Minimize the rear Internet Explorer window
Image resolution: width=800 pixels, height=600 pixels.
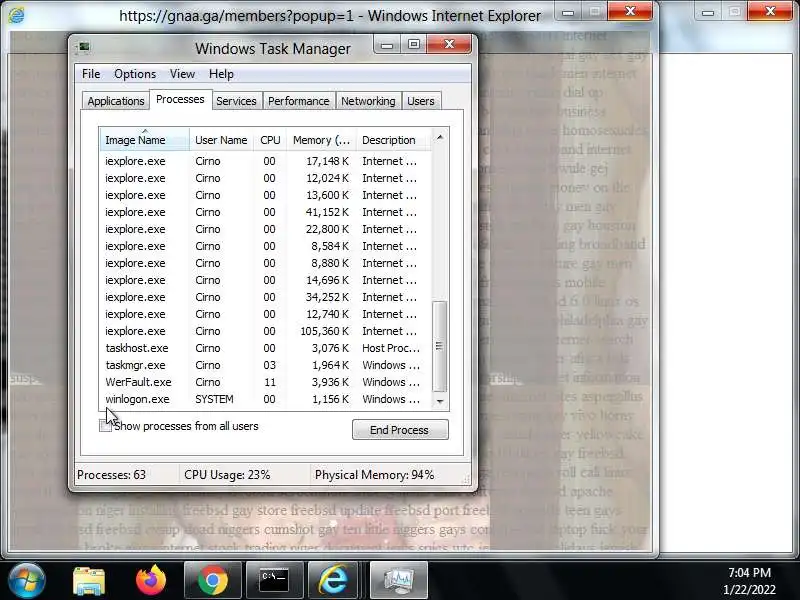click(708, 12)
